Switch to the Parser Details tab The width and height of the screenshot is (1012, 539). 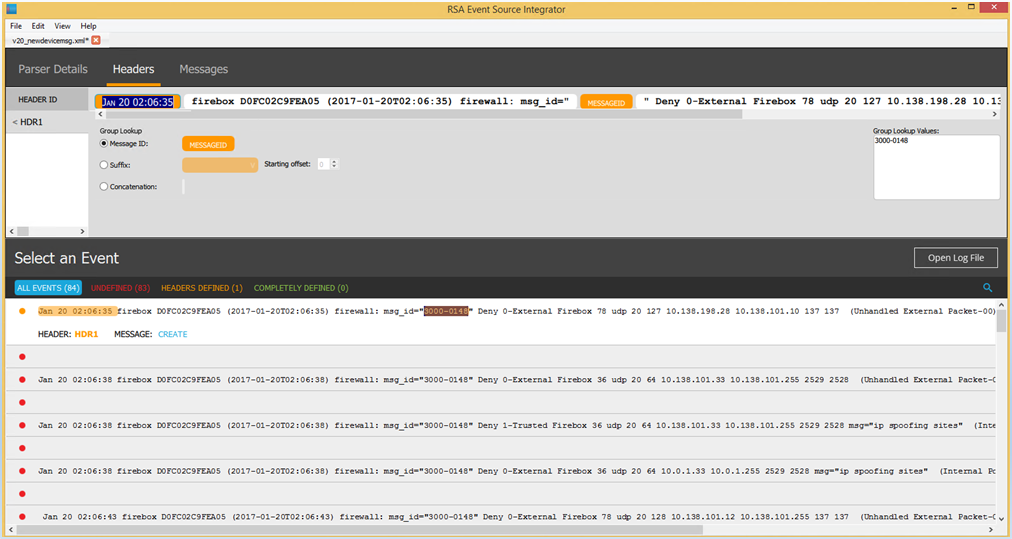pyautogui.click(x=53, y=69)
